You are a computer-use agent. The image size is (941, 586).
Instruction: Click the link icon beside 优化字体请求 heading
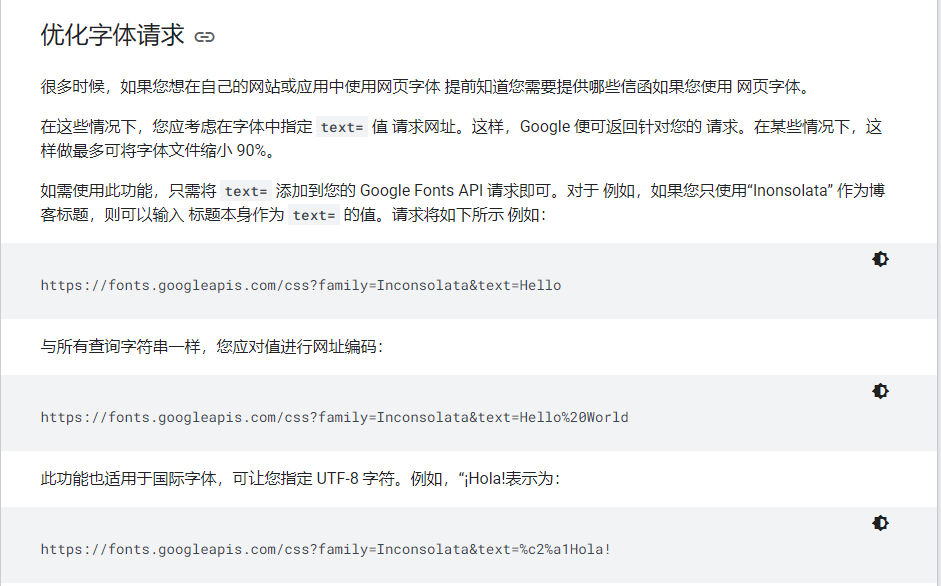click(205, 37)
